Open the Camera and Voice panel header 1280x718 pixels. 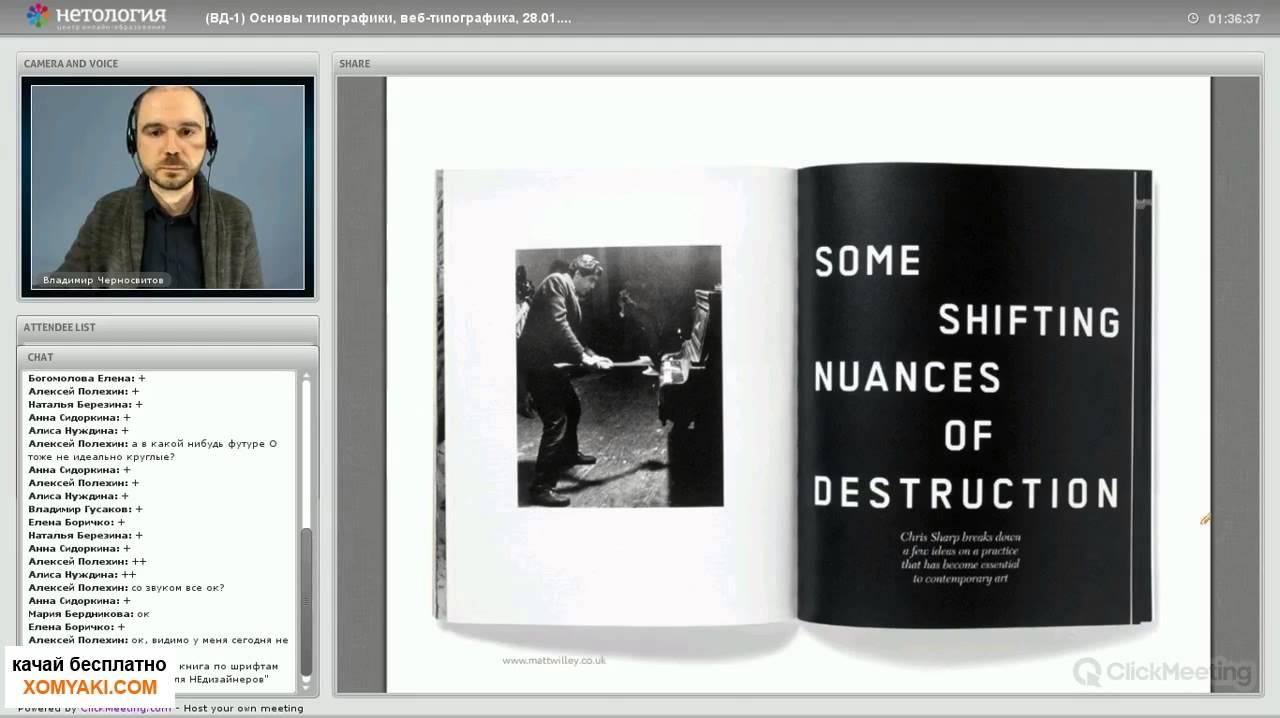tap(167, 63)
